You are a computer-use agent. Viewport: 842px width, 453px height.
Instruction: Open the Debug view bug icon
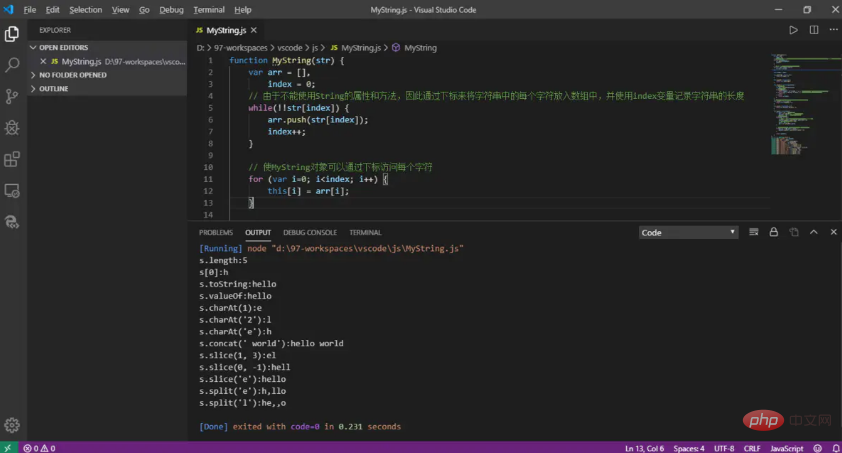coord(12,127)
